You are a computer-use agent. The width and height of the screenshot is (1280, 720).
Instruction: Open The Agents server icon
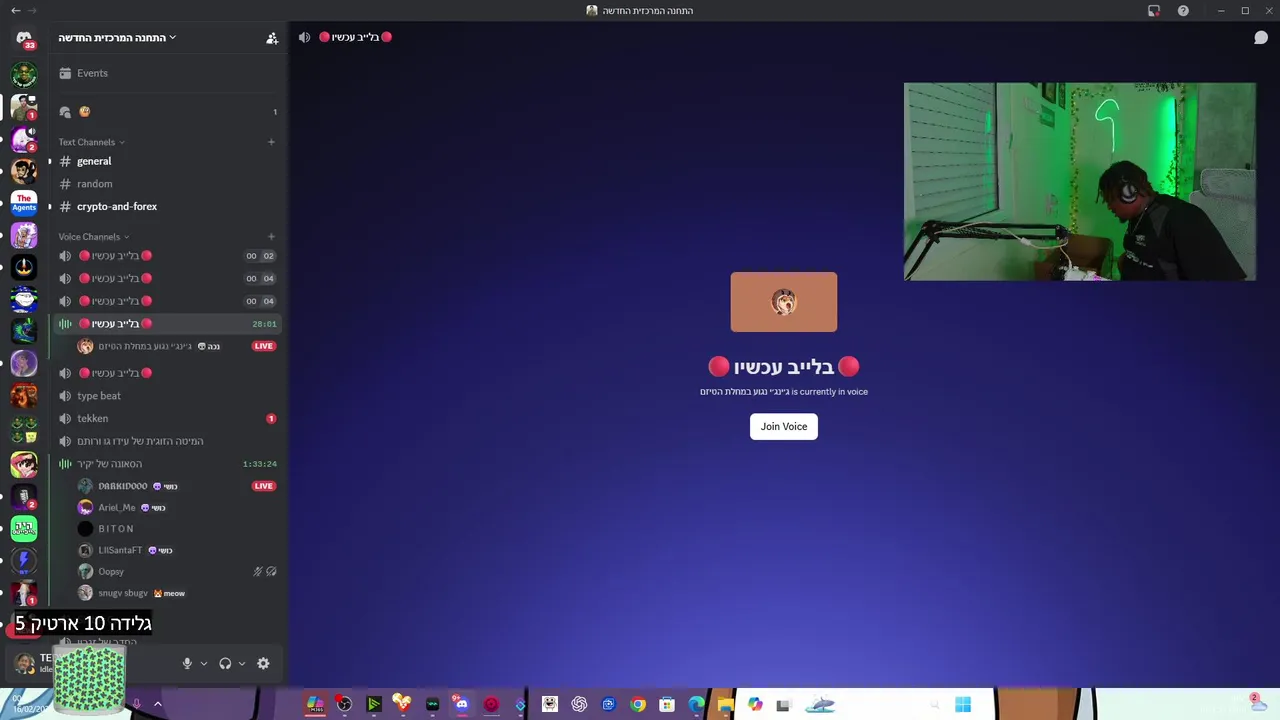click(x=24, y=203)
